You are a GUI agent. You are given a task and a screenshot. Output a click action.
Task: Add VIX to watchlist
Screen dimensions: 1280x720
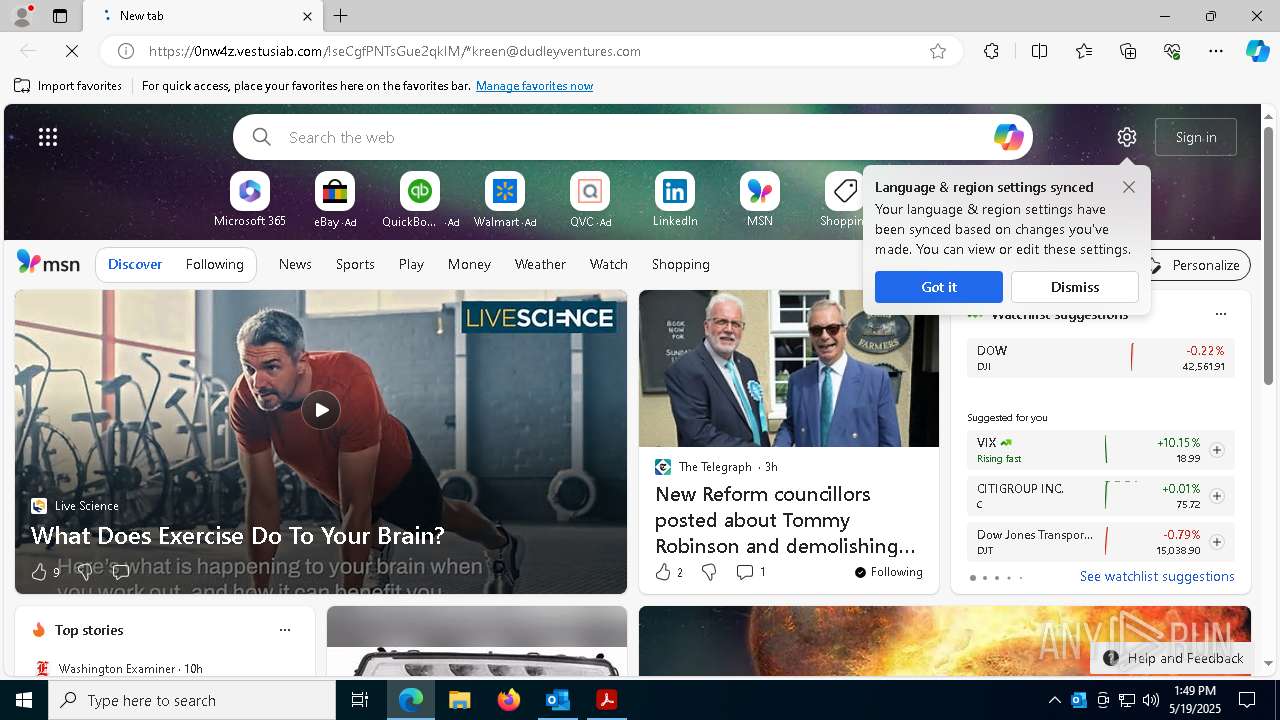click(1216, 450)
